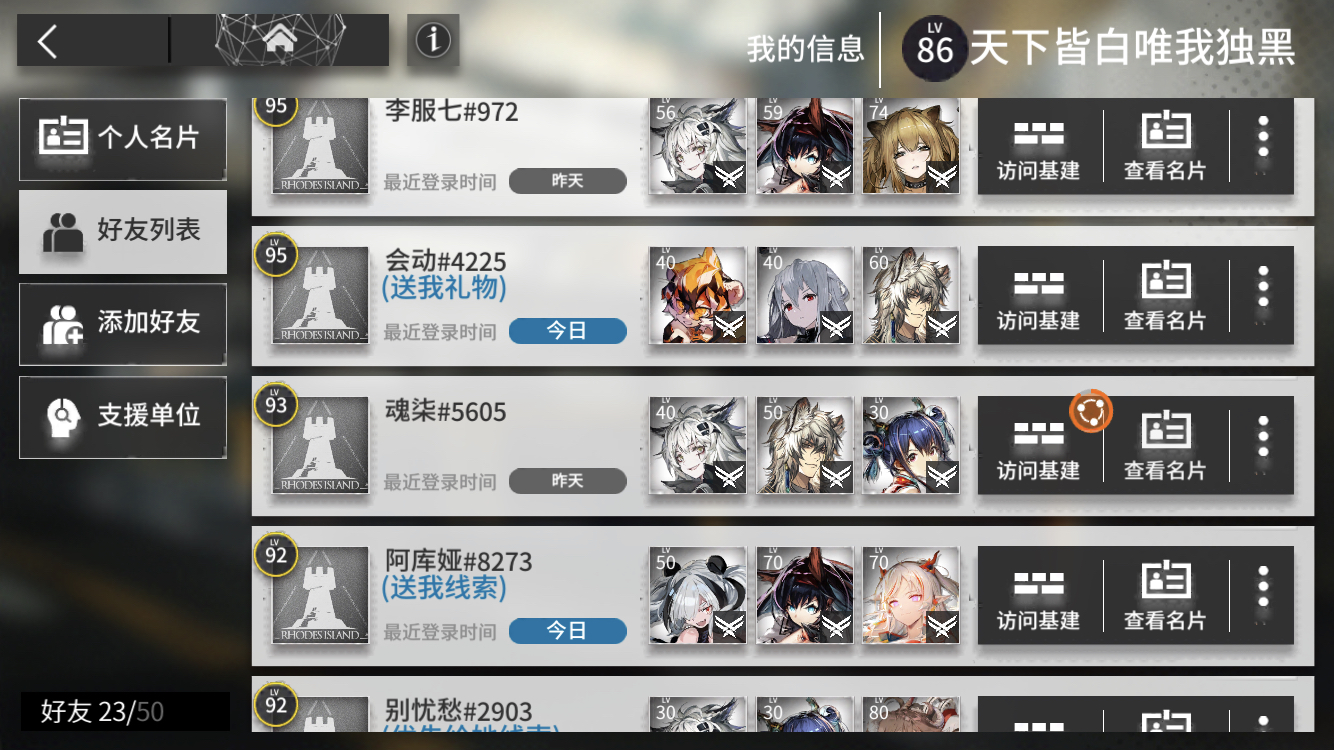Open the home navigation icon
This screenshot has height=750, width=1334.
(281, 40)
